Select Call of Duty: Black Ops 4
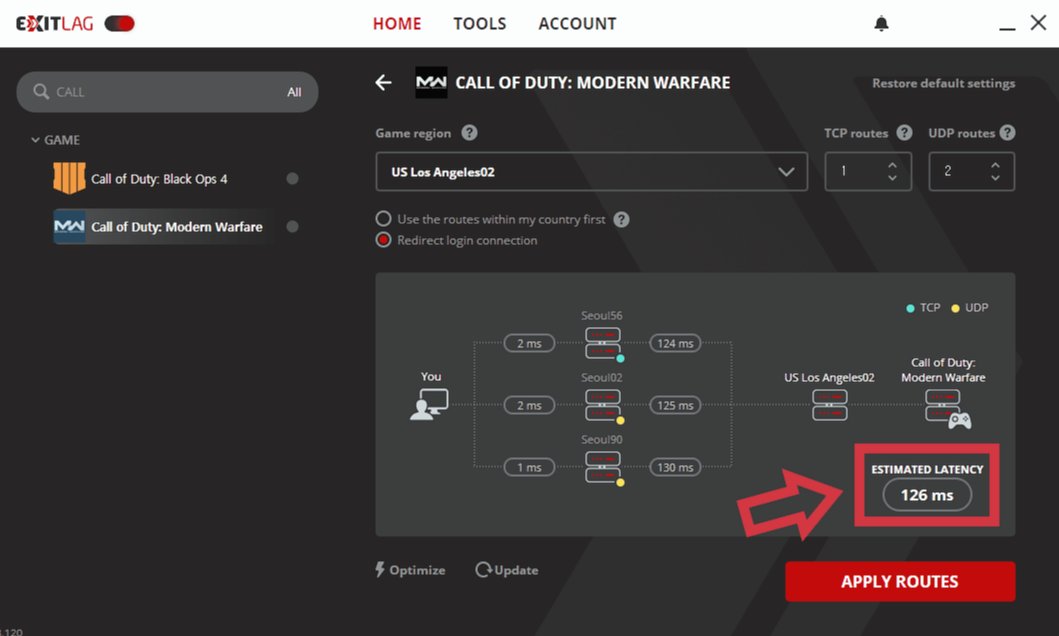The image size is (1059, 636). coord(159,179)
